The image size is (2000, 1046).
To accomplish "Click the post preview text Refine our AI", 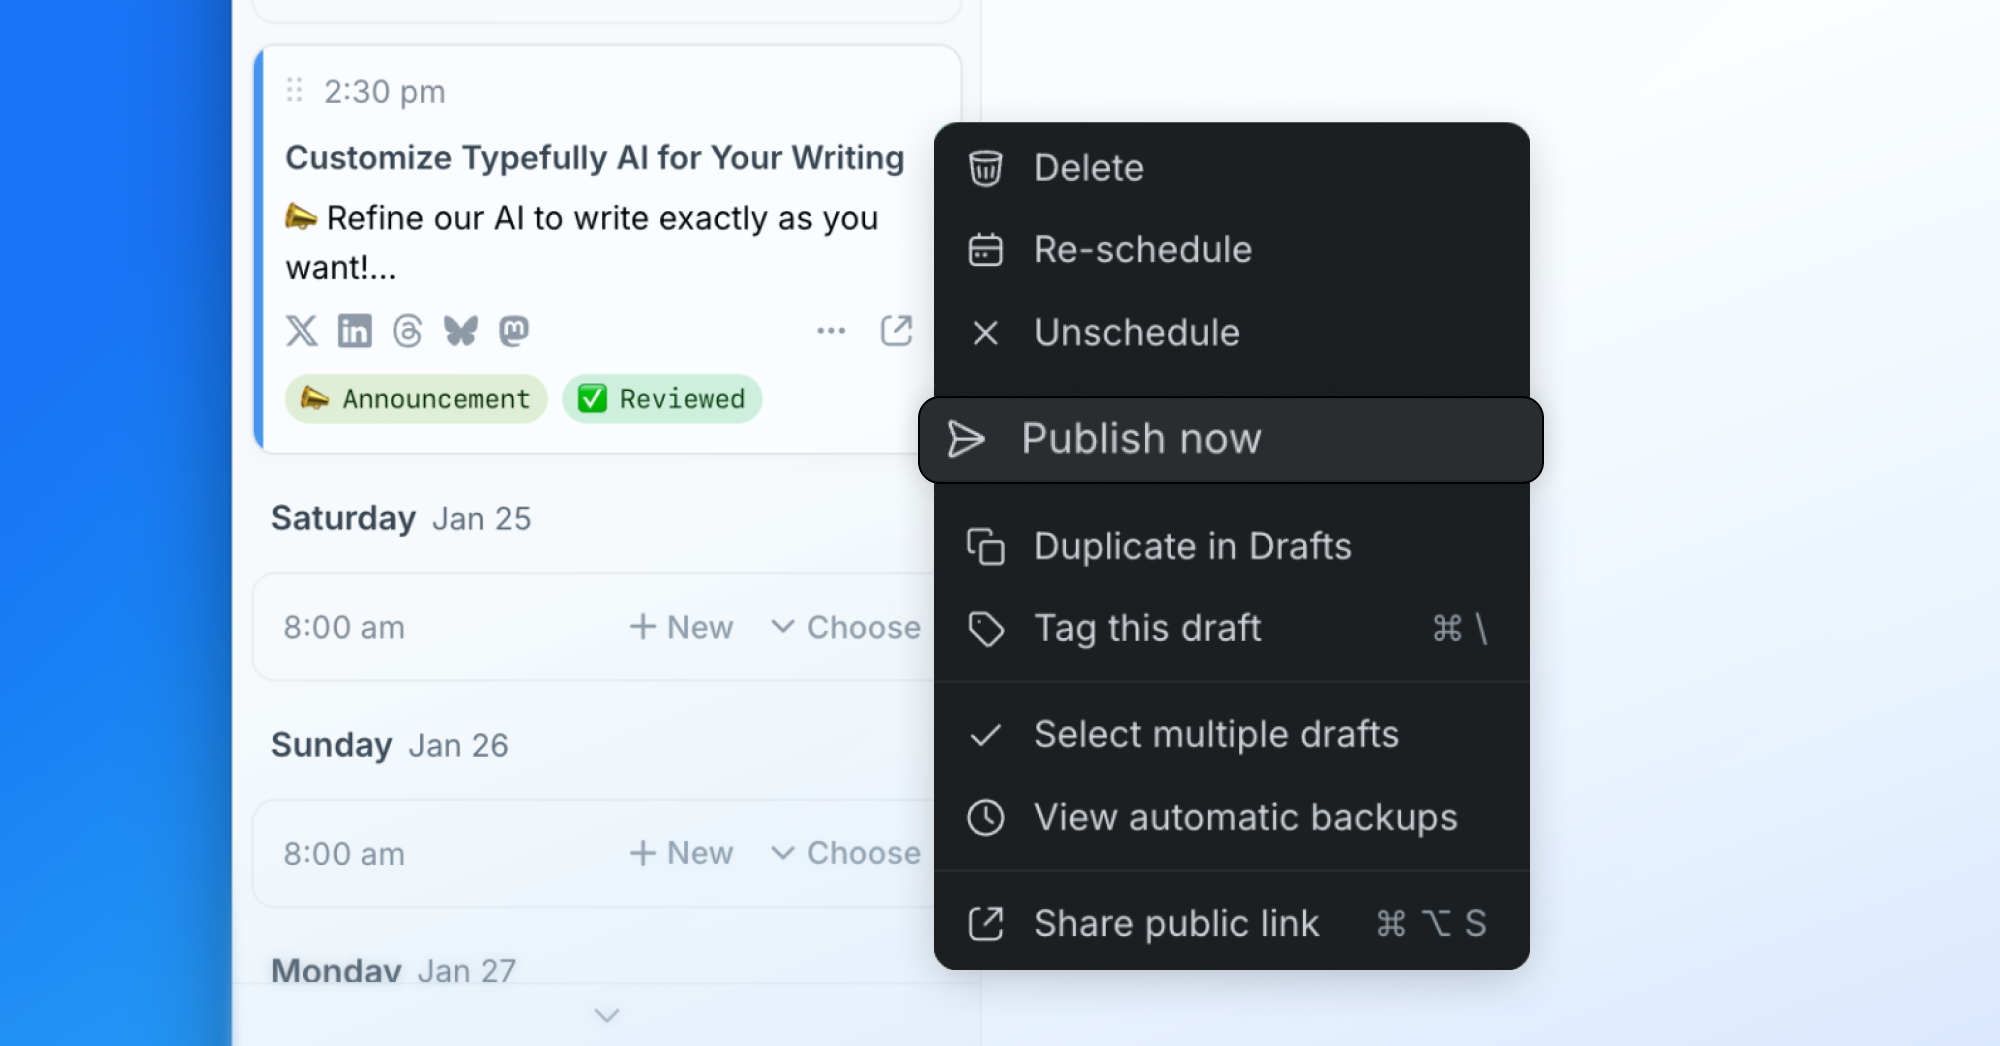I will coord(582,243).
